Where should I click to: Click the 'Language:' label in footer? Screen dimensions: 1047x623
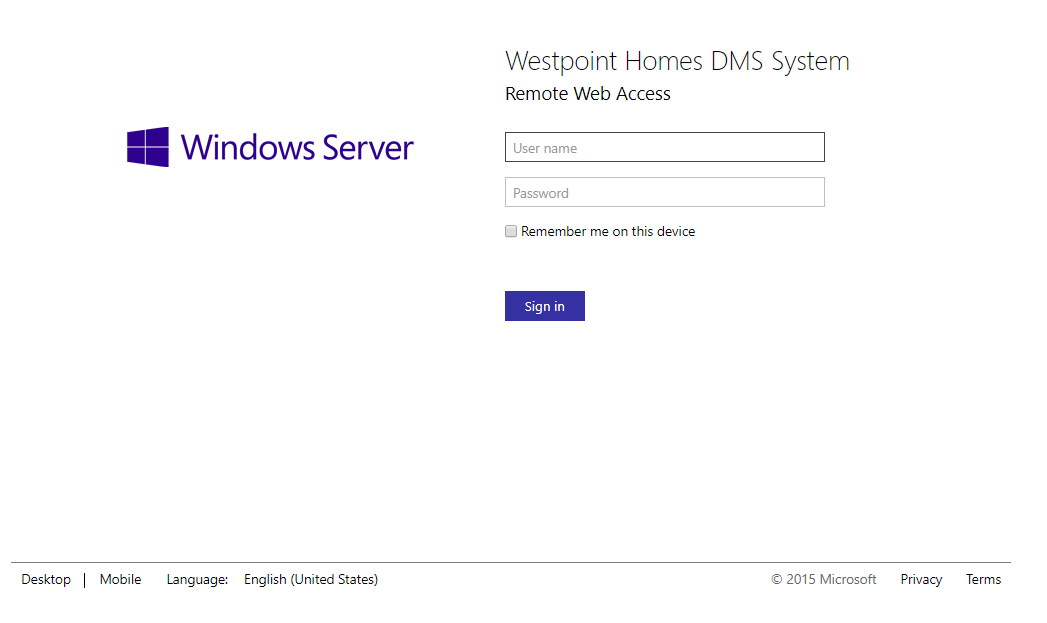[197, 579]
